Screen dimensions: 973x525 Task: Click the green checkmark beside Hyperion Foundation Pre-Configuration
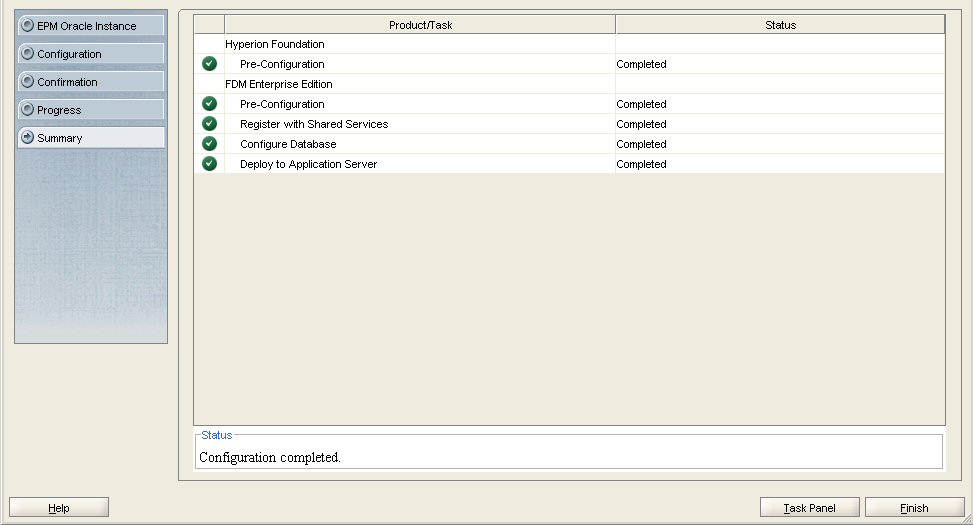pyautogui.click(x=210, y=63)
